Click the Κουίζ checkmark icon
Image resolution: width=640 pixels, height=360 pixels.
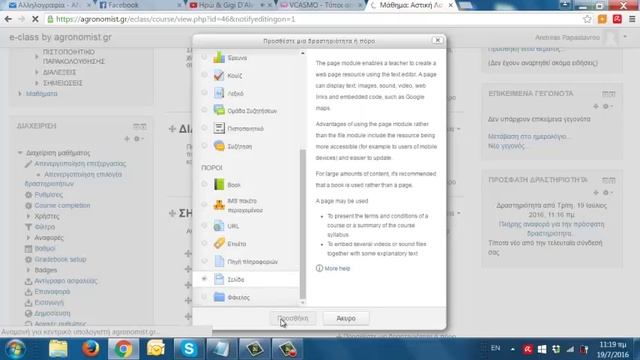tap(219, 76)
